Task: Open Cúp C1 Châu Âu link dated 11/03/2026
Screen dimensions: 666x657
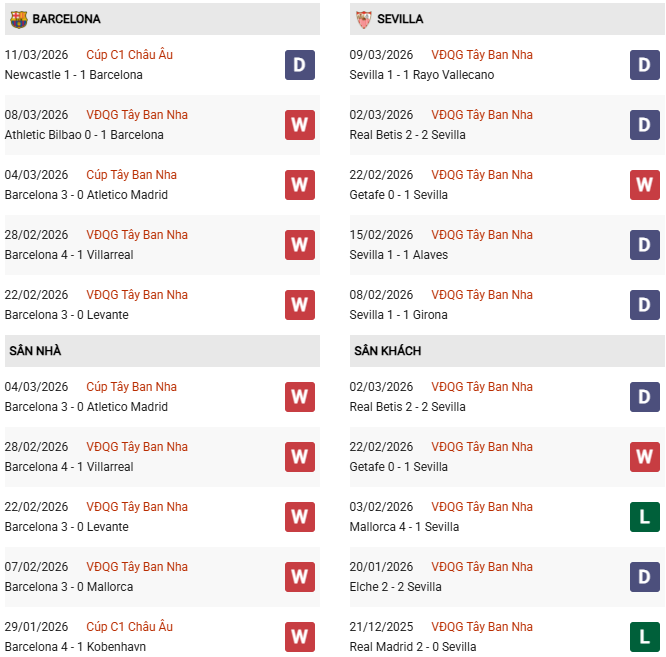Action: point(129,55)
